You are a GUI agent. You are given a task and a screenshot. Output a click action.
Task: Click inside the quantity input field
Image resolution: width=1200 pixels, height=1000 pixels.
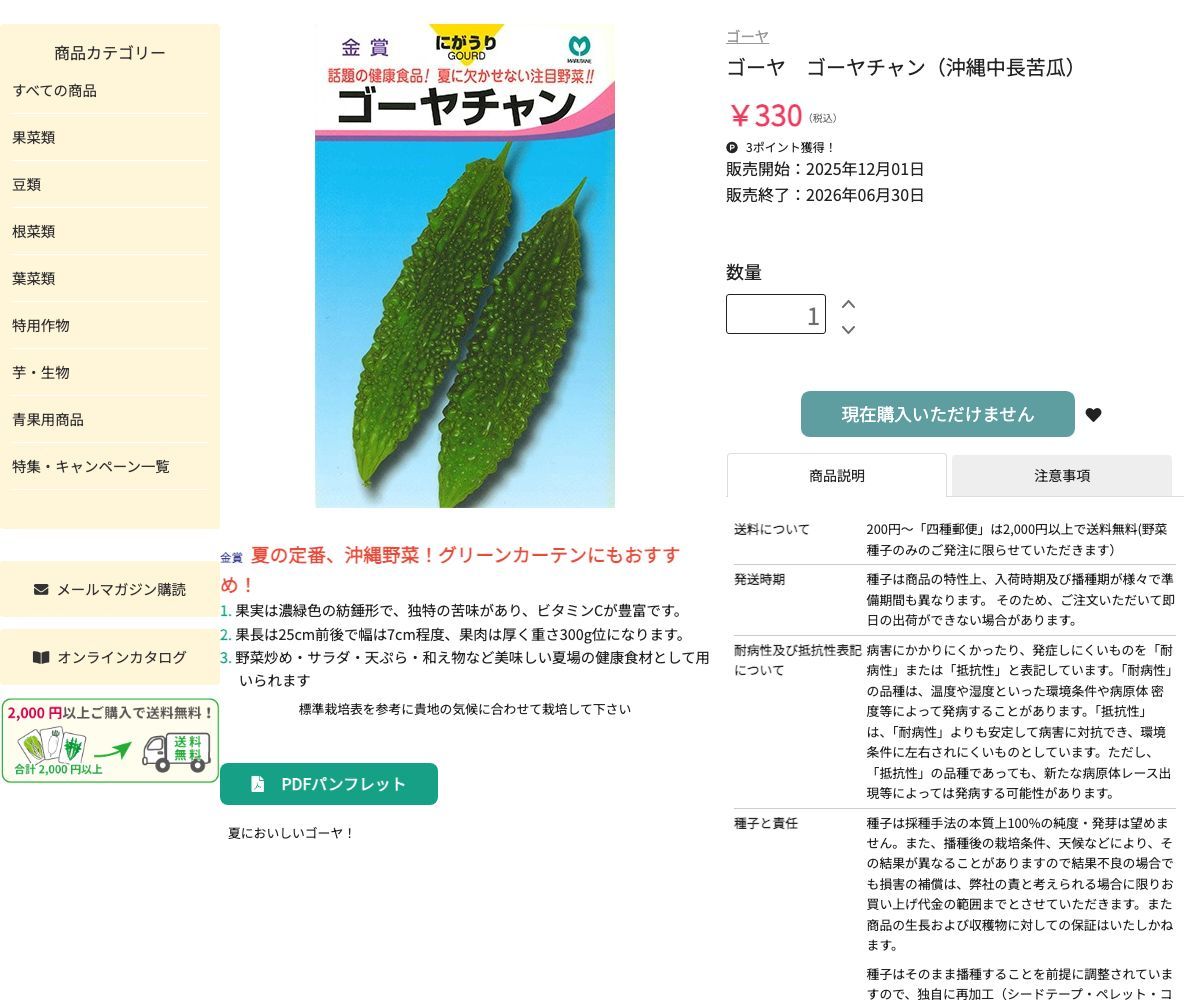(x=776, y=314)
